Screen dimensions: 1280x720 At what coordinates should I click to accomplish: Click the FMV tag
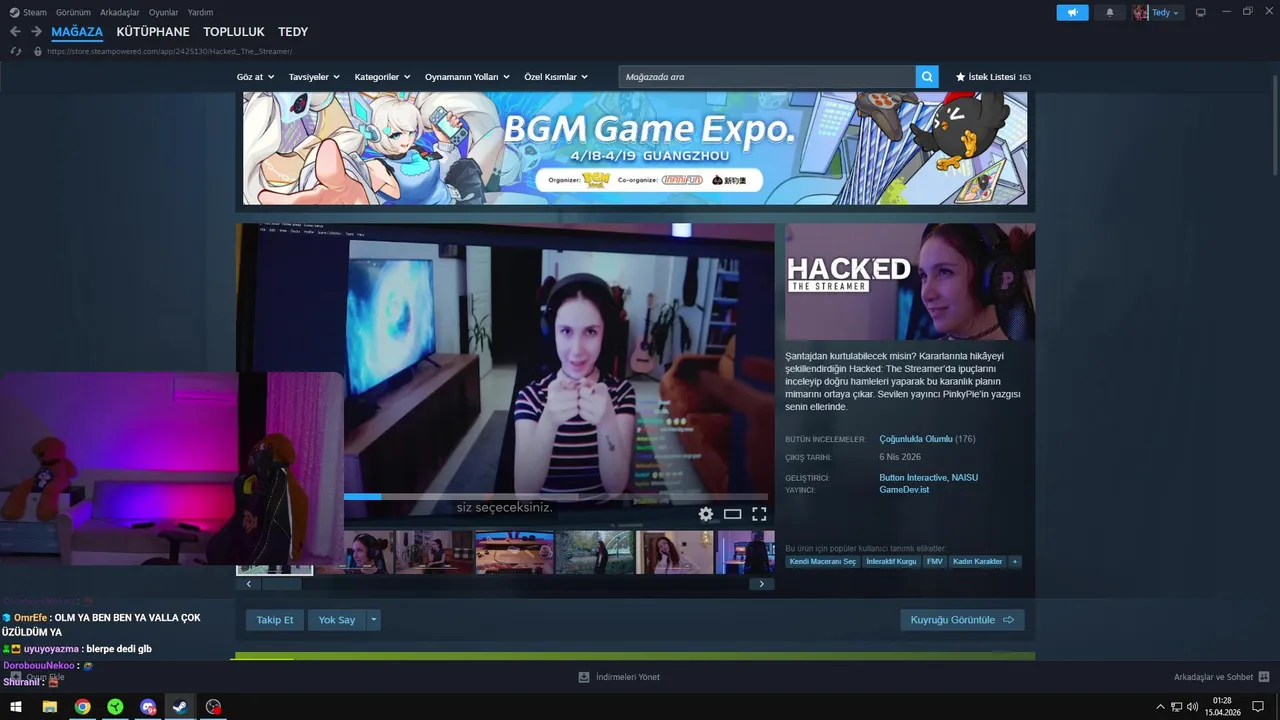click(x=935, y=562)
